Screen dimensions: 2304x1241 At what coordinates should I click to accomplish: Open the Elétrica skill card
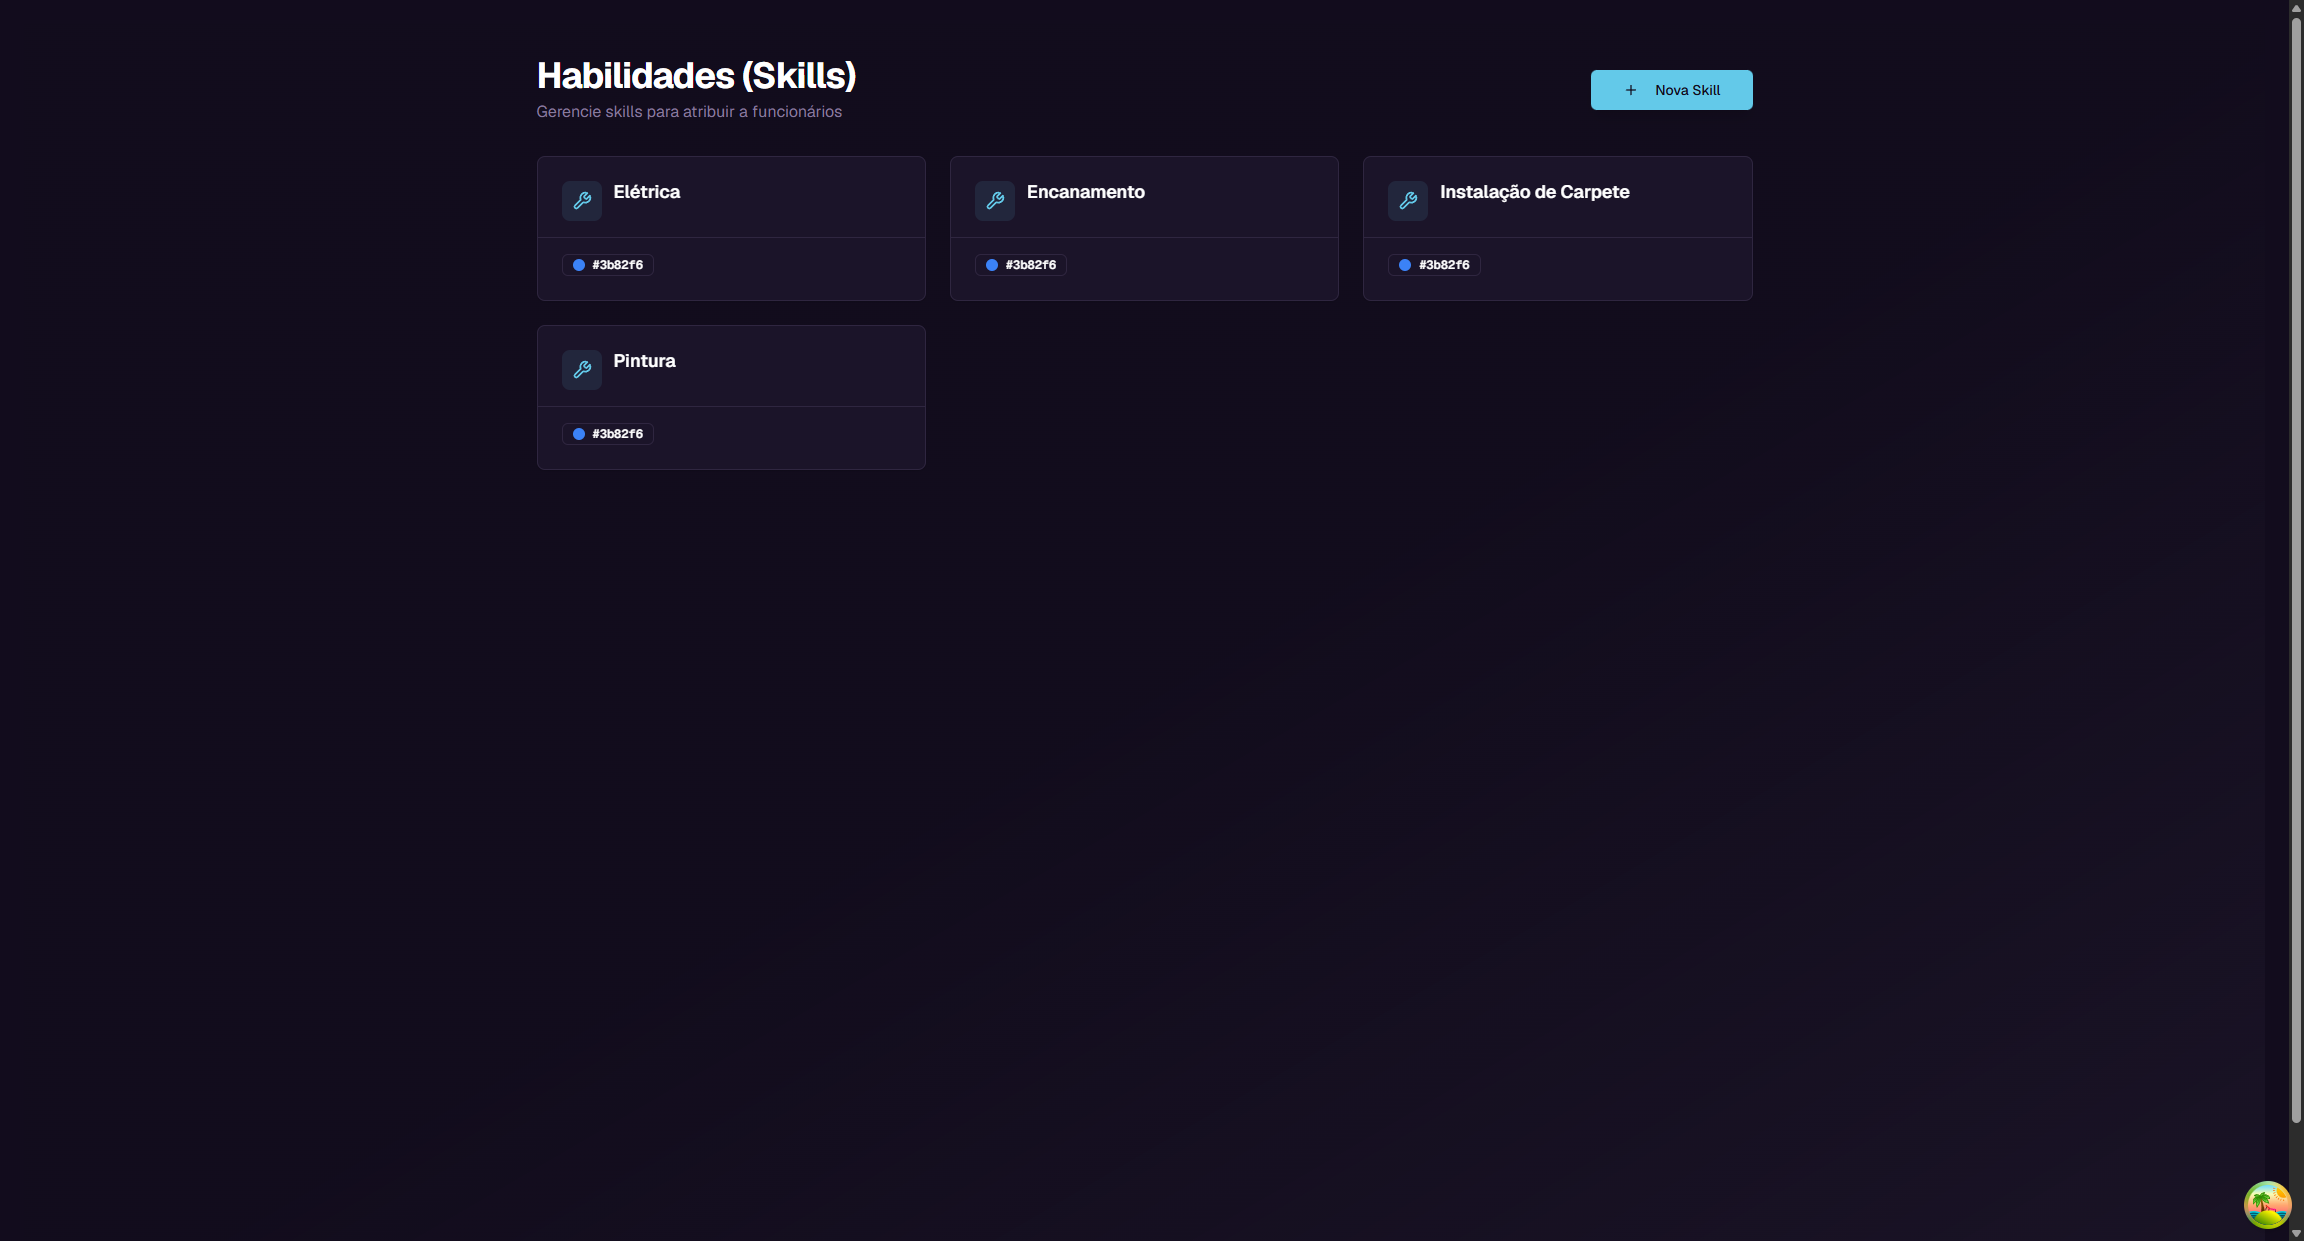point(730,228)
